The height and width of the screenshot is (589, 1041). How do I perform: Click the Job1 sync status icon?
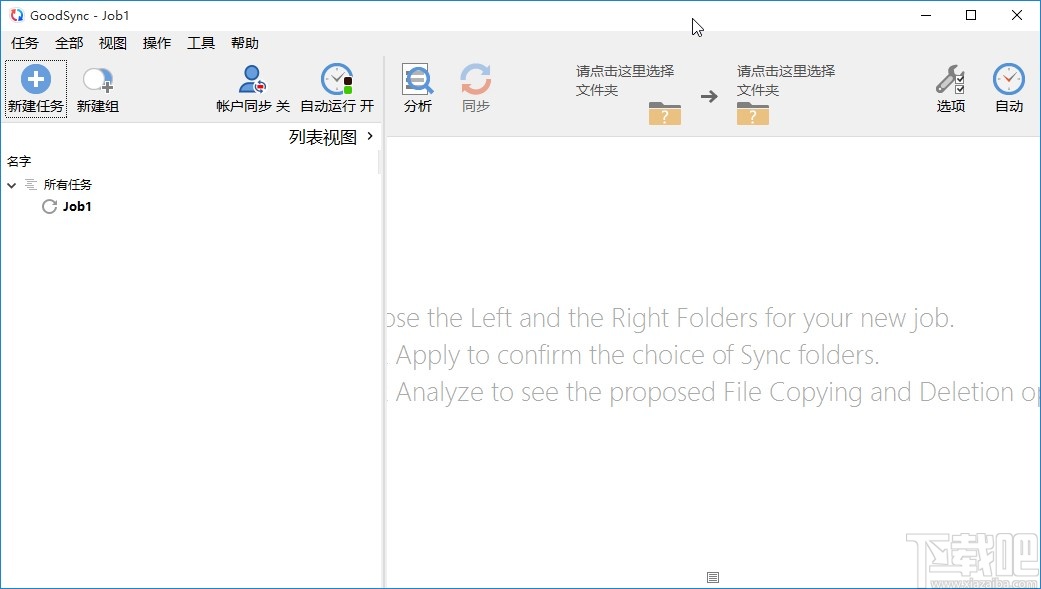(x=49, y=207)
